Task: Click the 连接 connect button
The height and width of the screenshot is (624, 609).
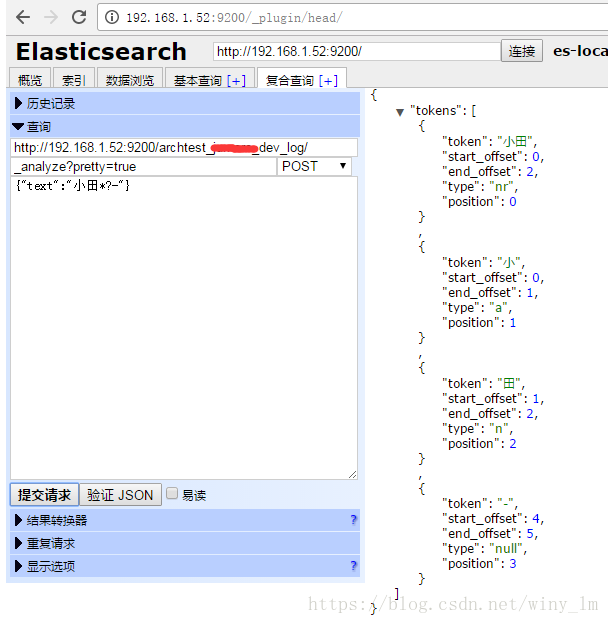Action: pos(521,51)
